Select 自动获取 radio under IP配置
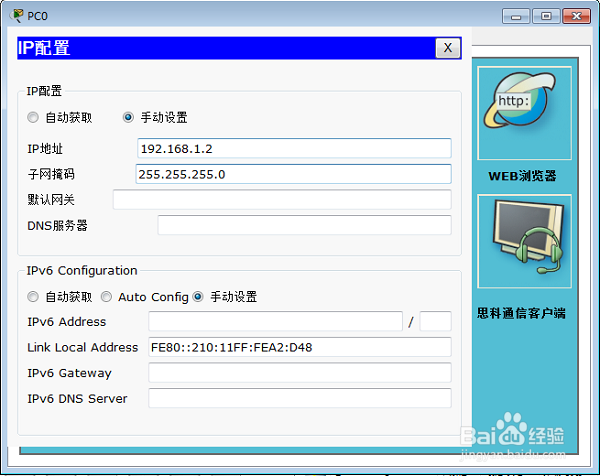The image size is (600, 476). [33, 117]
